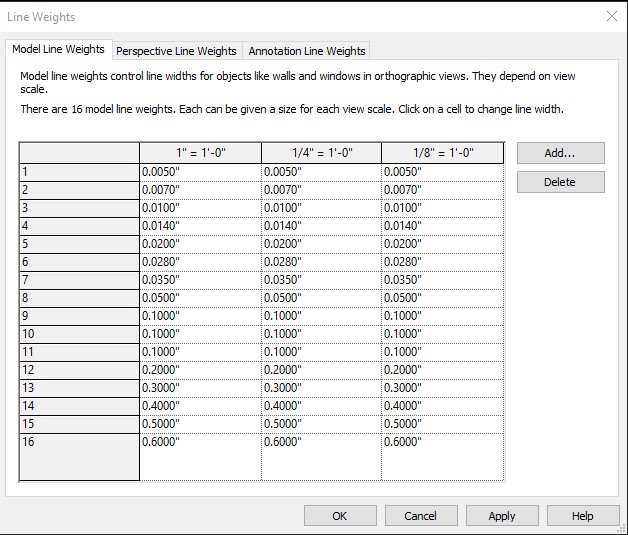628x535 pixels.
Task: Edit weight 13 cell under 1" = 1'-0"
Action: point(201,388)
